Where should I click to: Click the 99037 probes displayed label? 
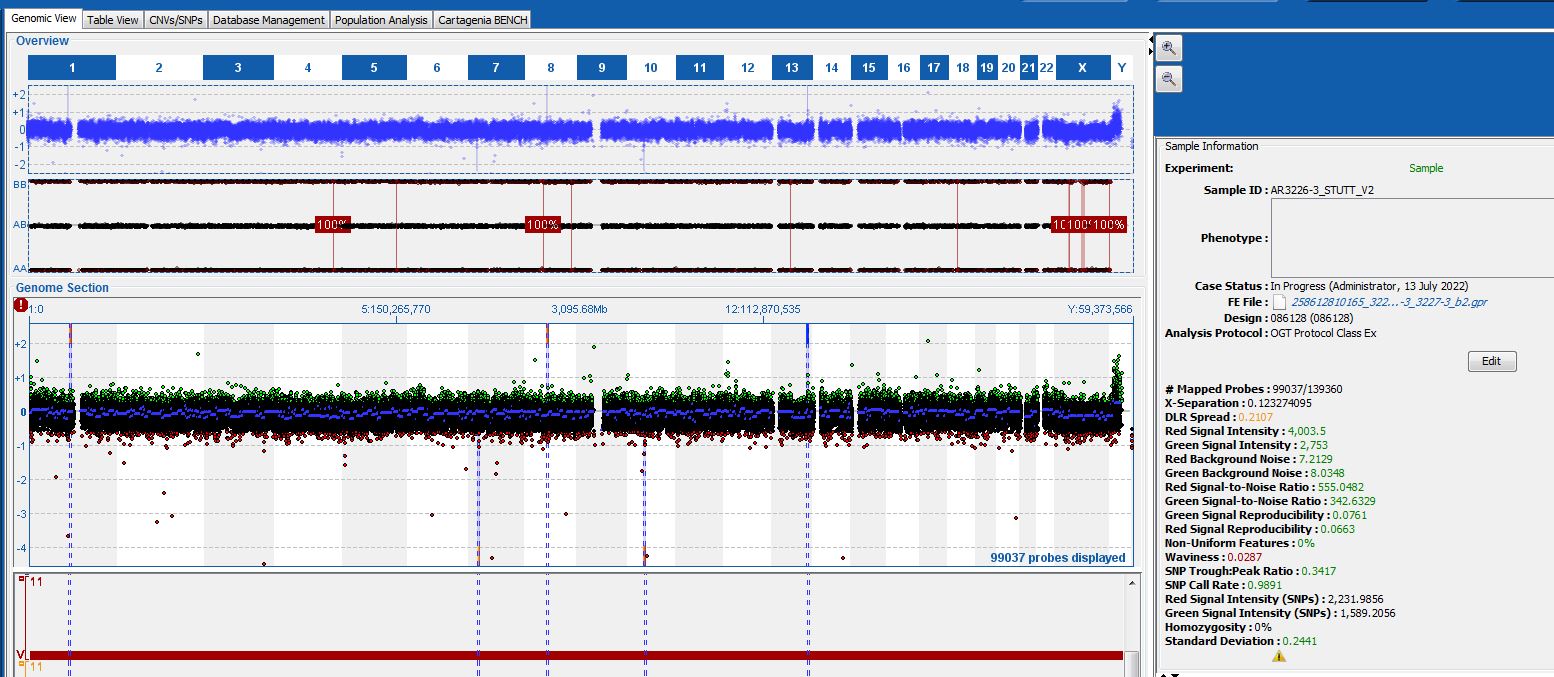1058,558
